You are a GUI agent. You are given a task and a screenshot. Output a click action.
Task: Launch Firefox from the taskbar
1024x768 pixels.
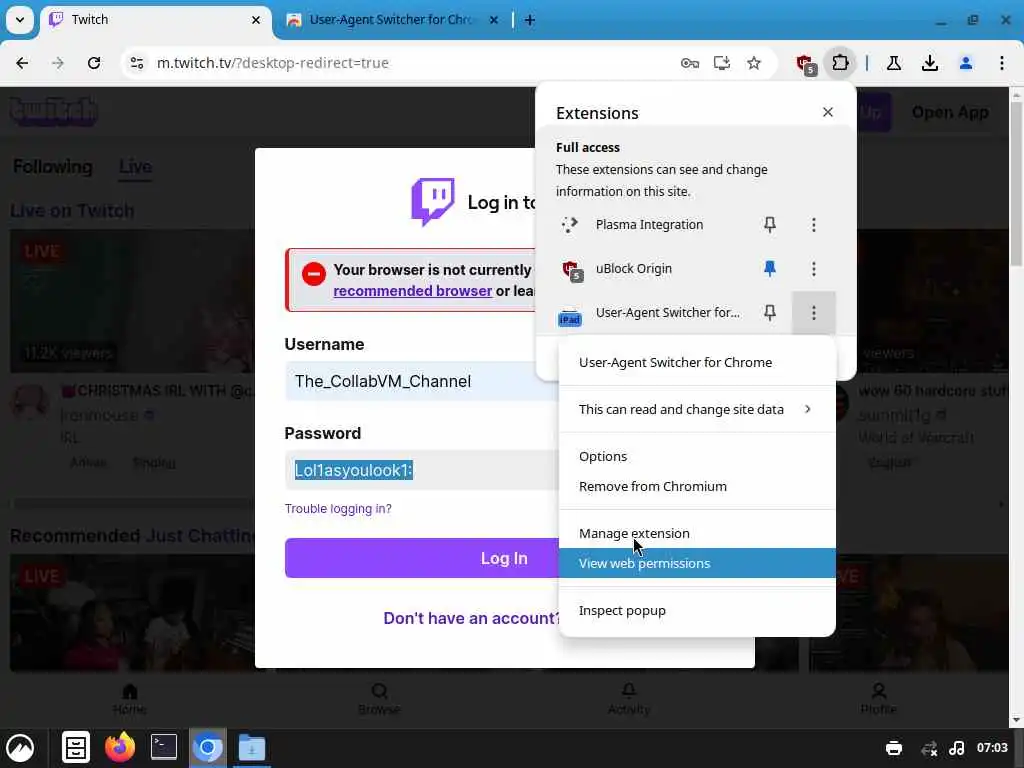[x=120, y=748]
